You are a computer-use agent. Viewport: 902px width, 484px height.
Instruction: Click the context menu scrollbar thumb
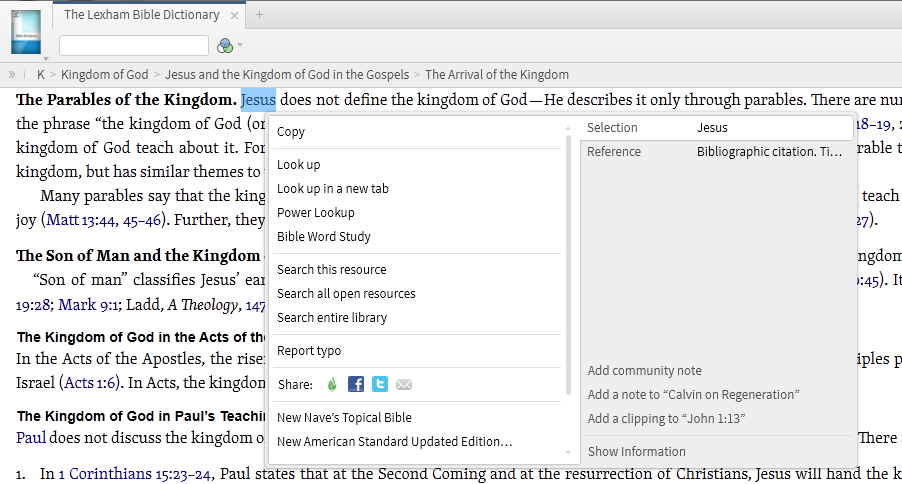tap(568, 265)
